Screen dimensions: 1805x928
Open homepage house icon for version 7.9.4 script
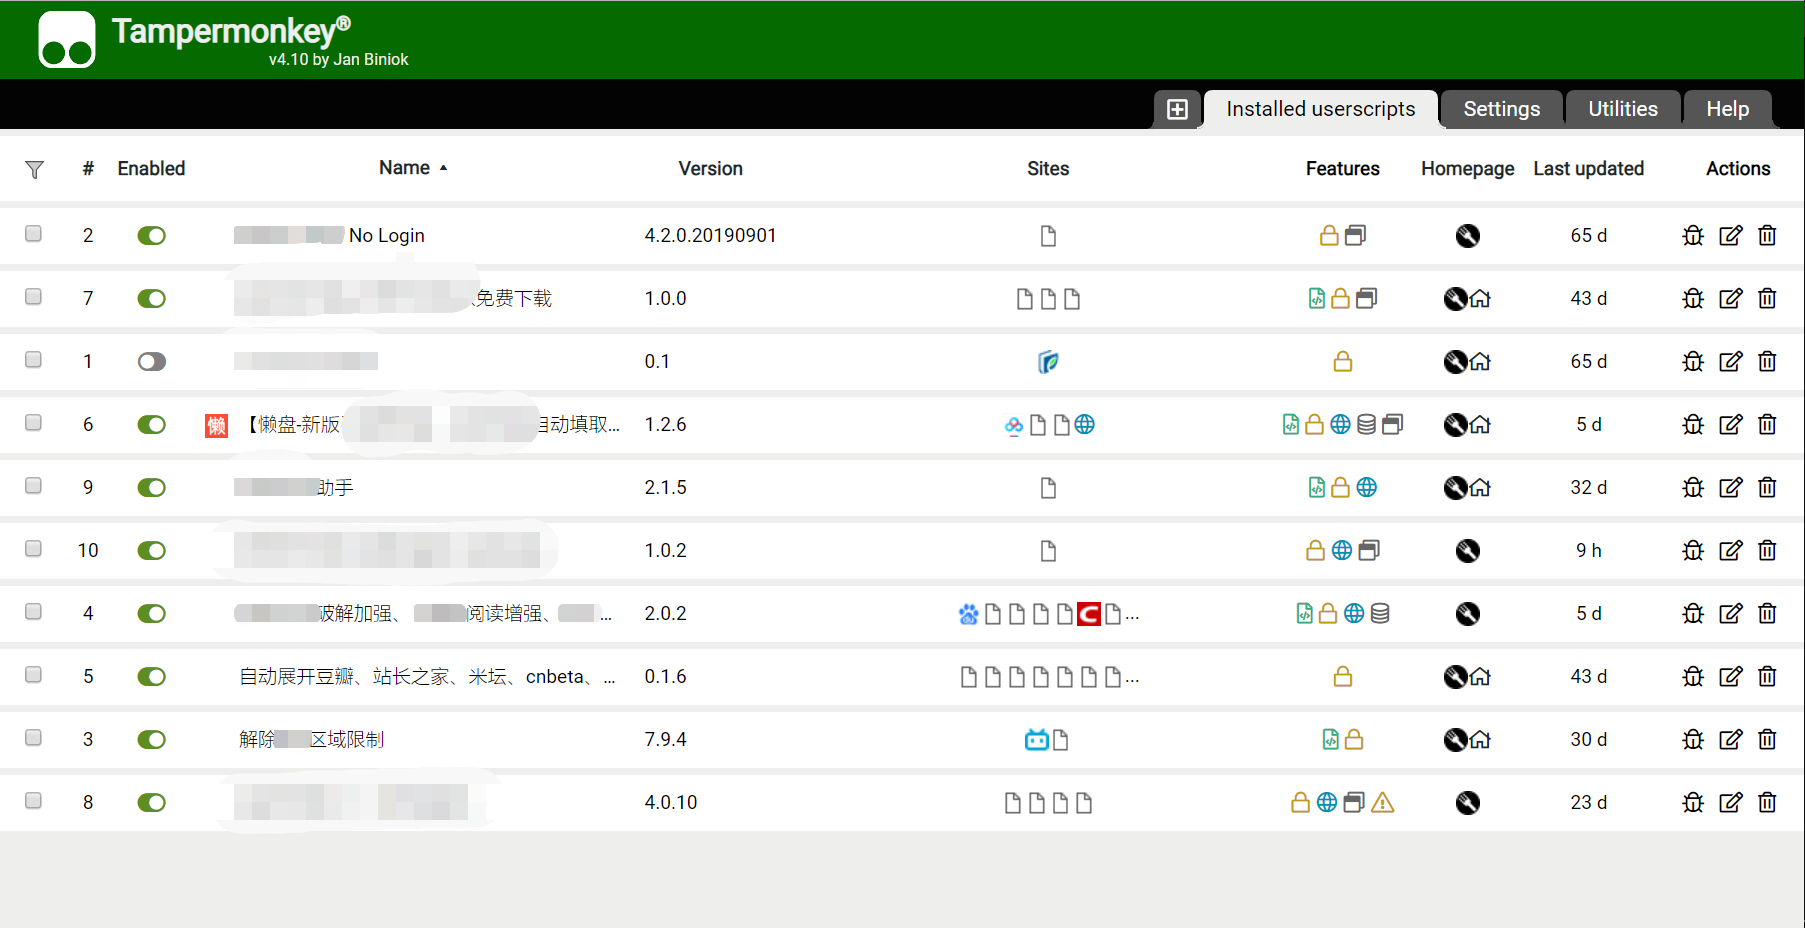point(1480,740)
